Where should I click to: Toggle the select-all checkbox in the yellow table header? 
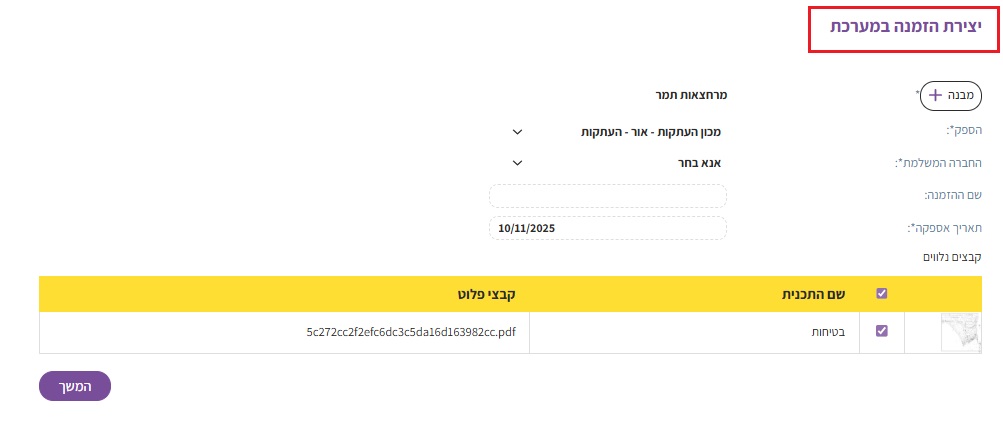click(881, 294)
